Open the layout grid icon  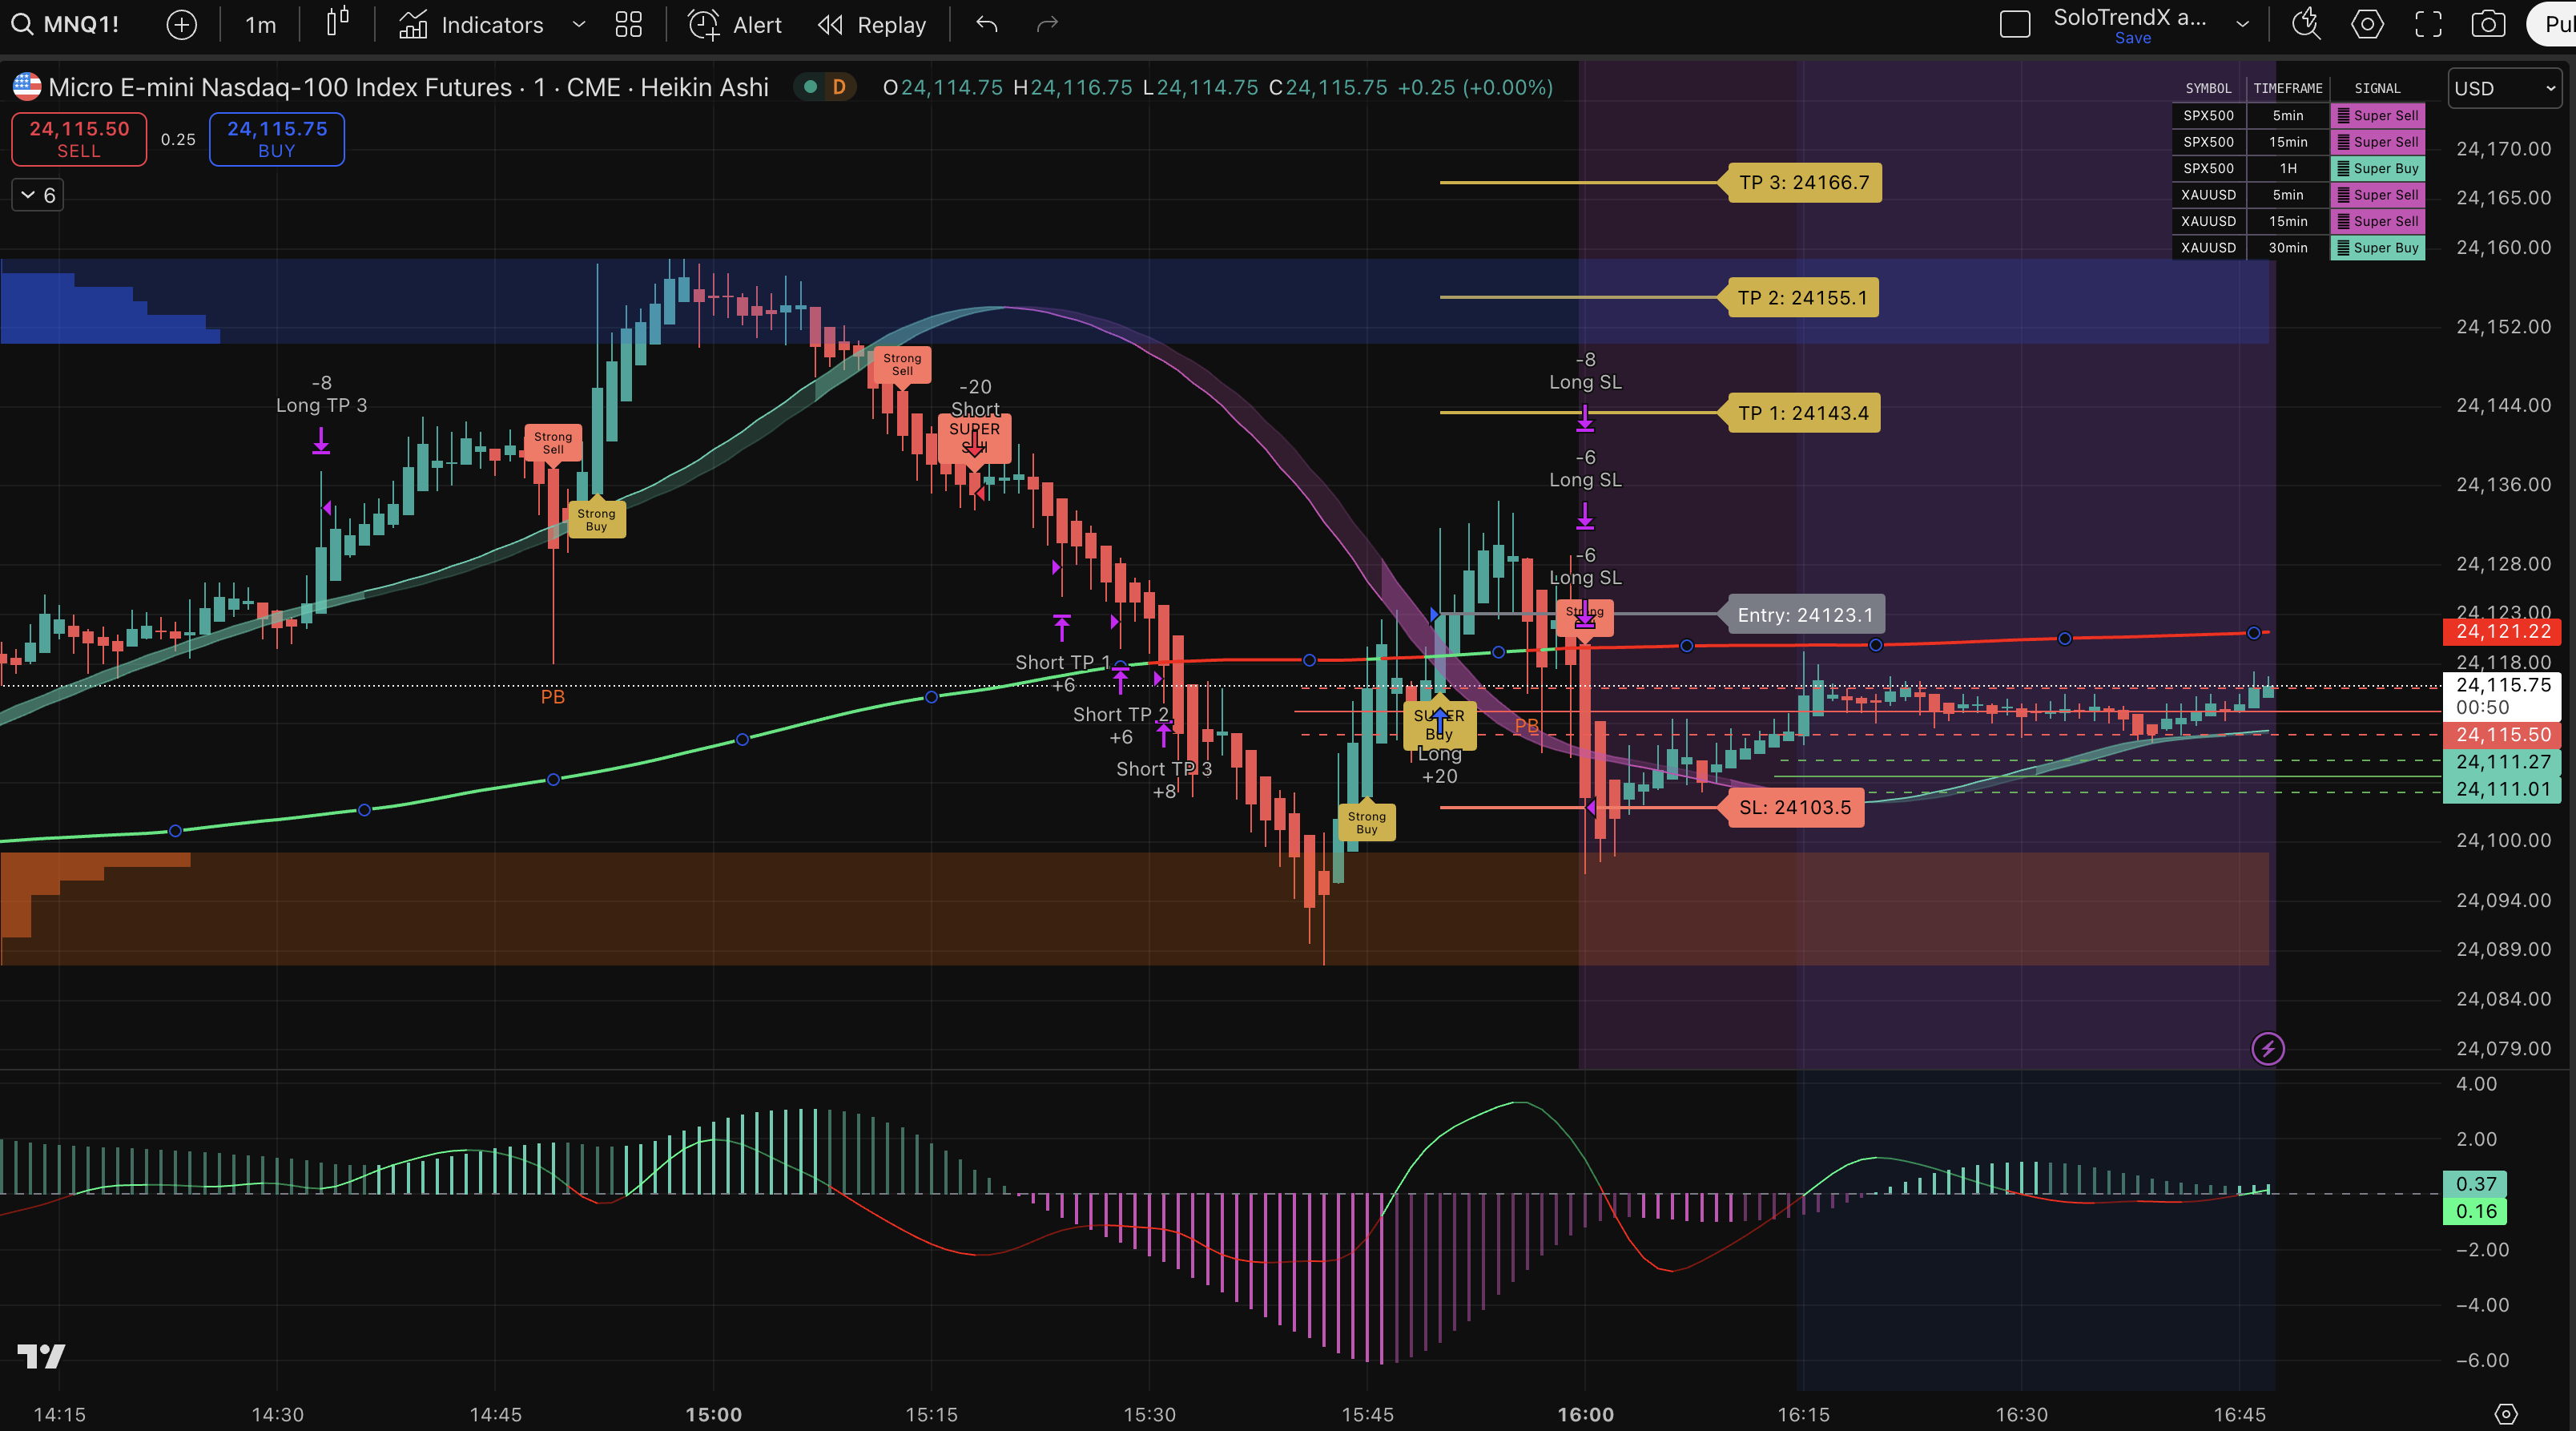(x=628, y=24)
